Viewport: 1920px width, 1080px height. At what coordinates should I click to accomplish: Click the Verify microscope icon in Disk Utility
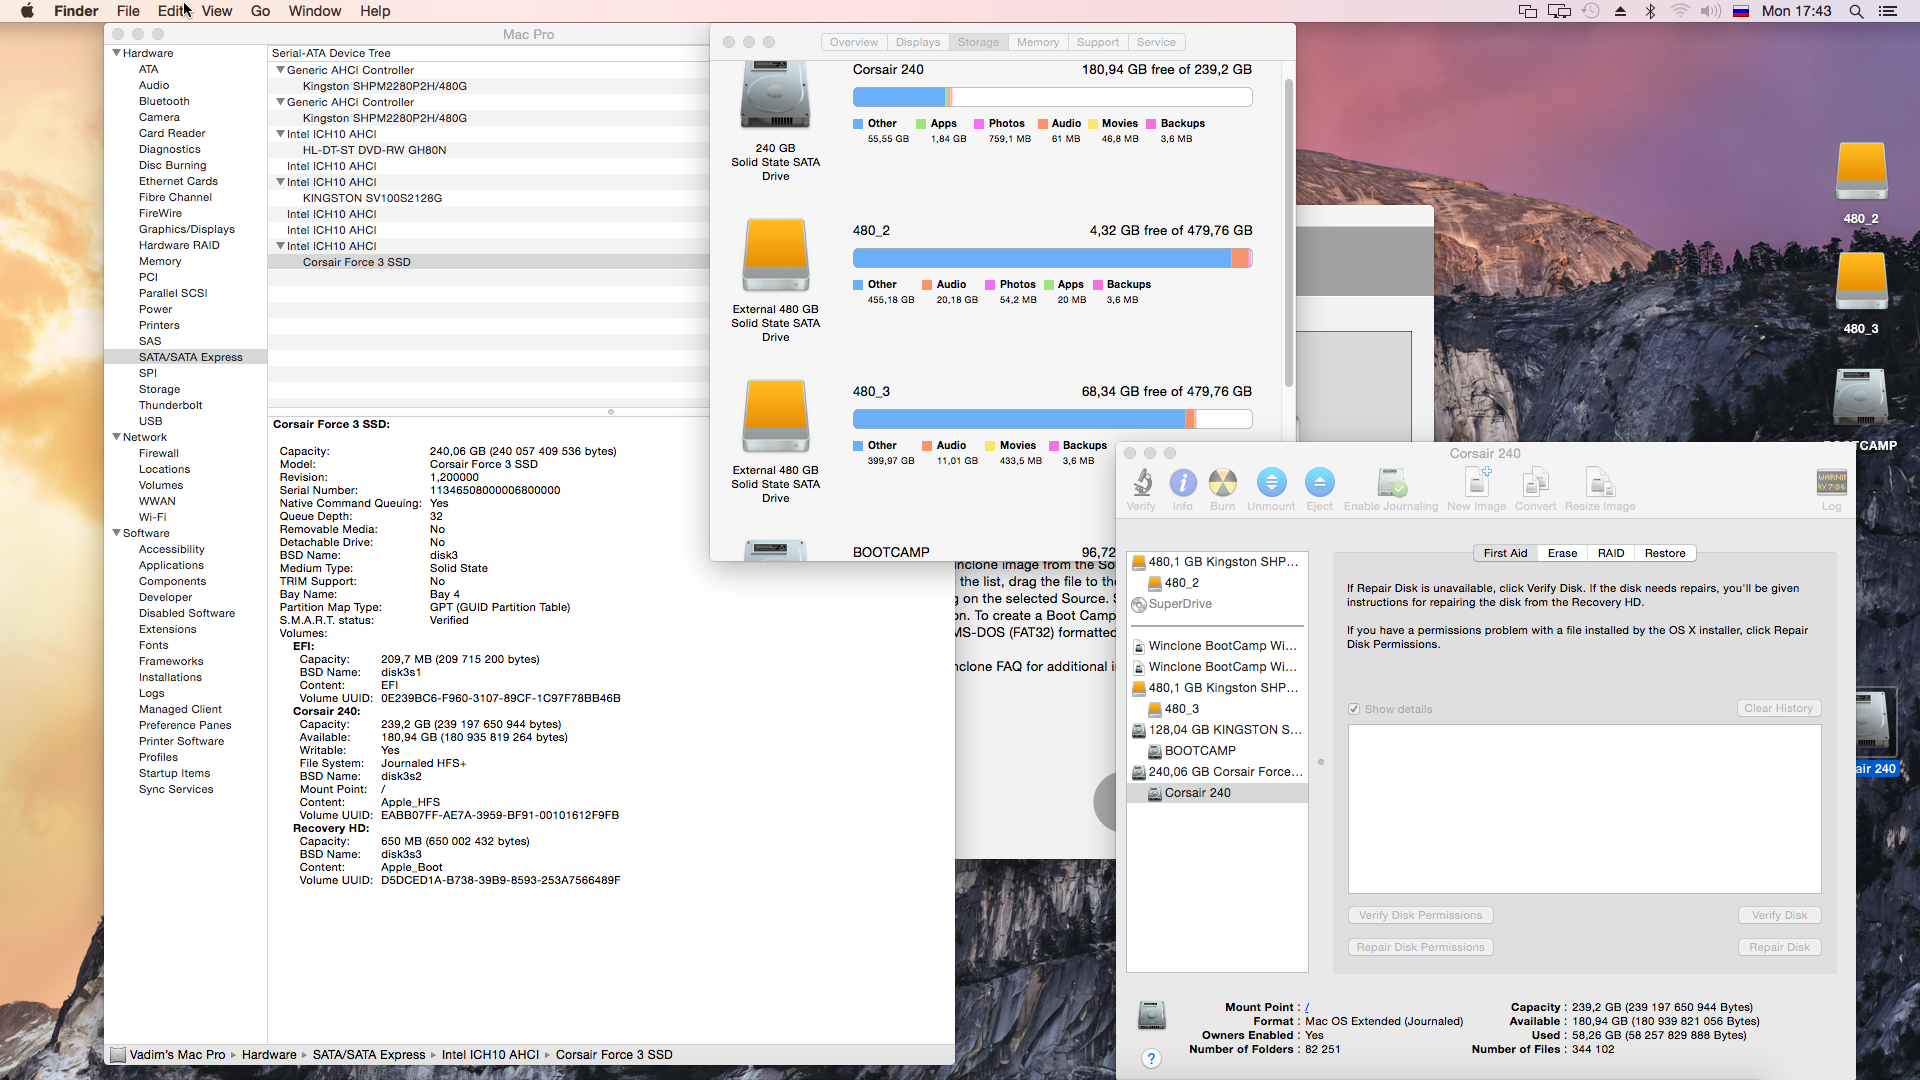(x=1141, y=484)
